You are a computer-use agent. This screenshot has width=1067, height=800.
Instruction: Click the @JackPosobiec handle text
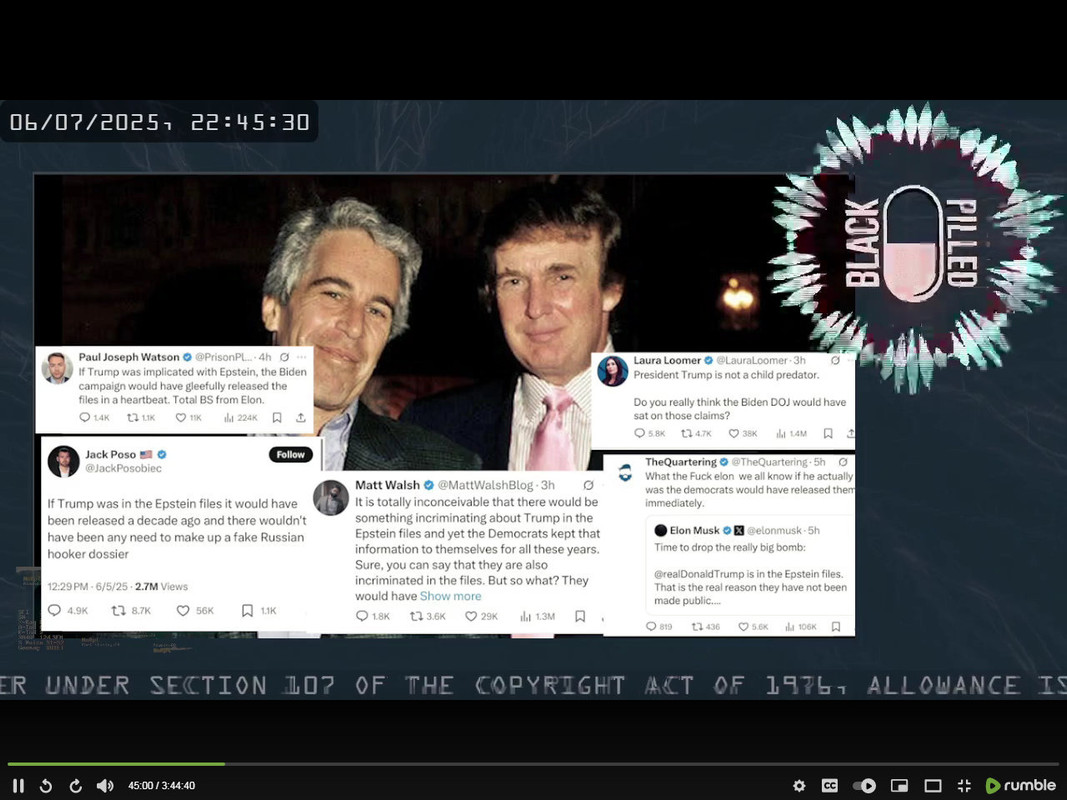pos(123,469)
